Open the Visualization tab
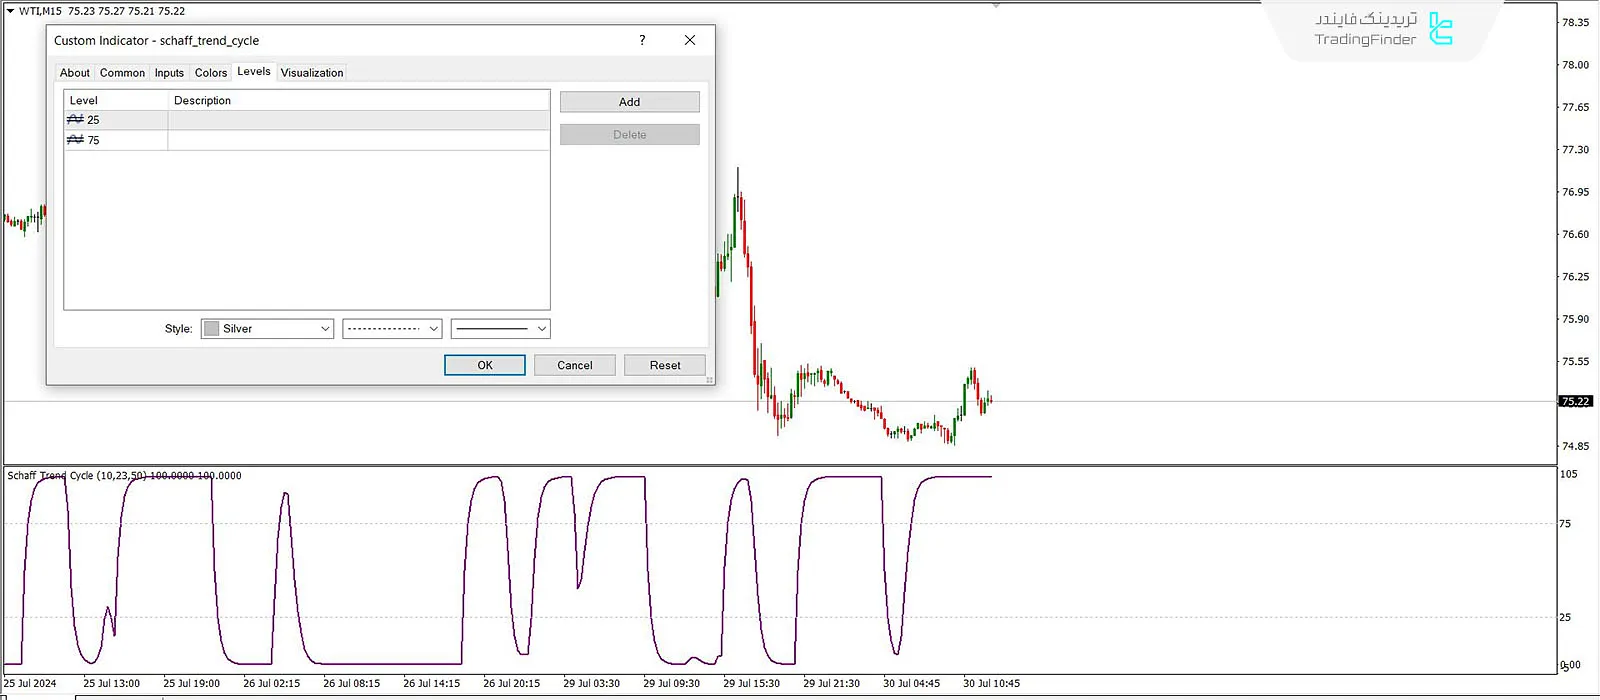This screenshot has width=1600, height=700. pyautogui.click(x=312, y=73)
